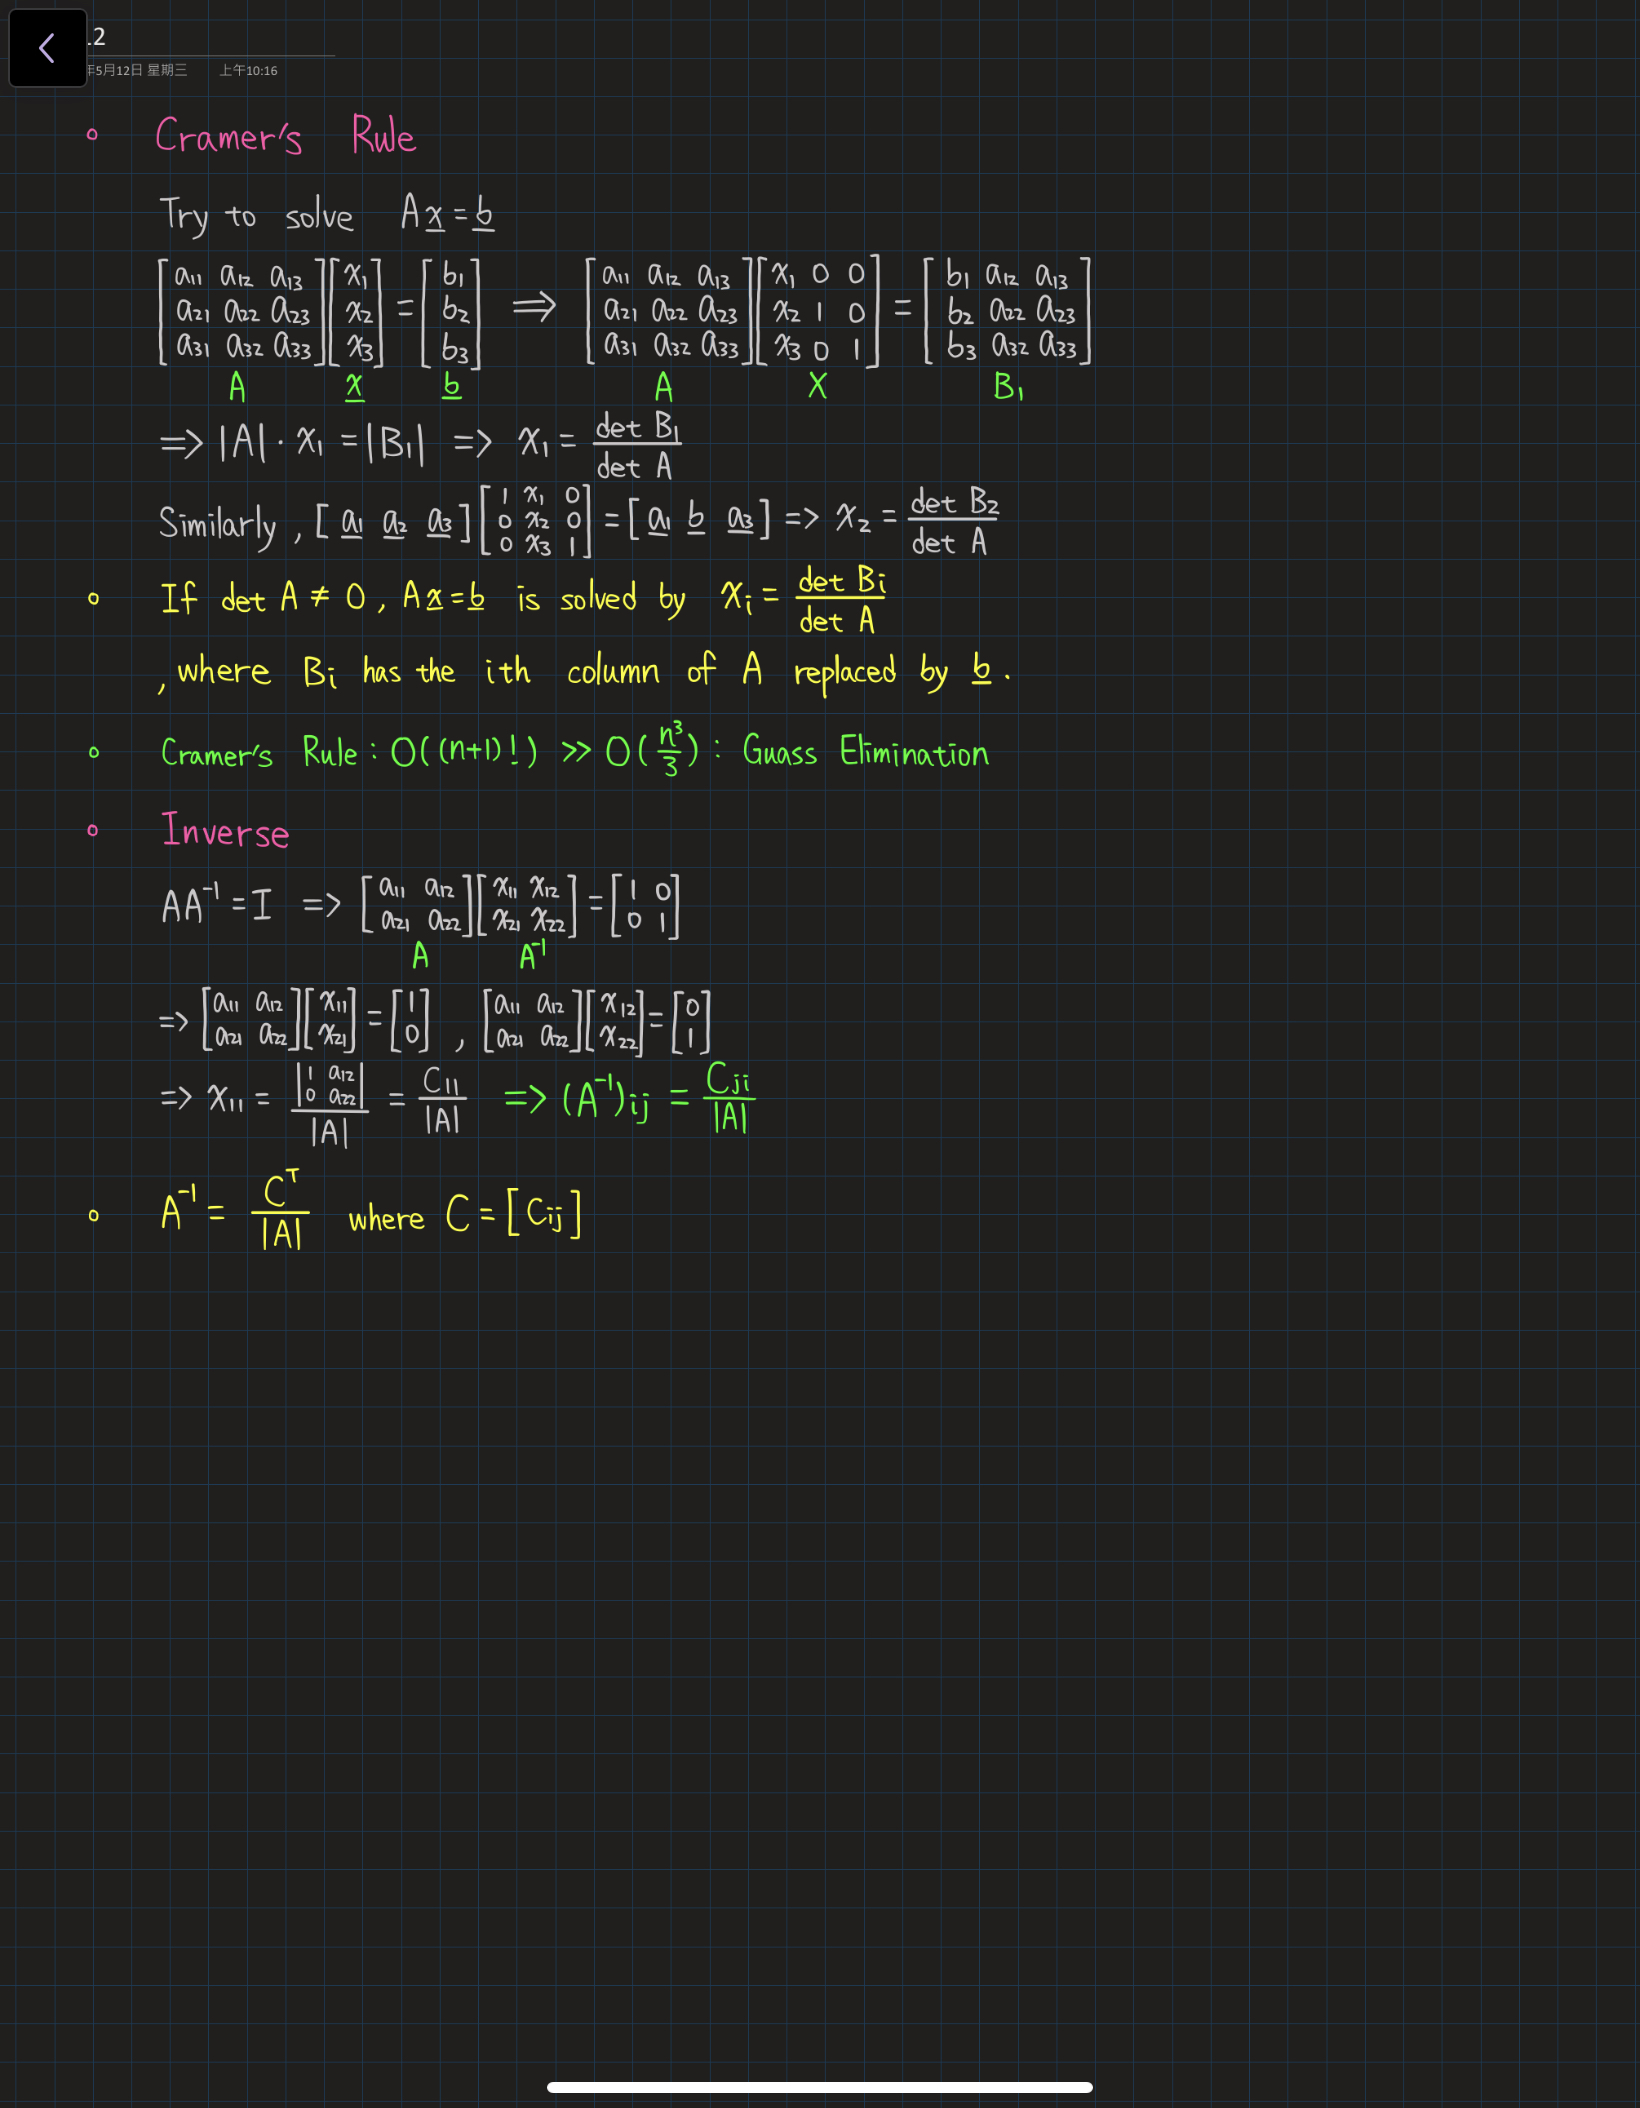Tap the yellow bullet beside the A⁻¹ formula
Screen dimensions: 1640x2108
[93, 1215]
